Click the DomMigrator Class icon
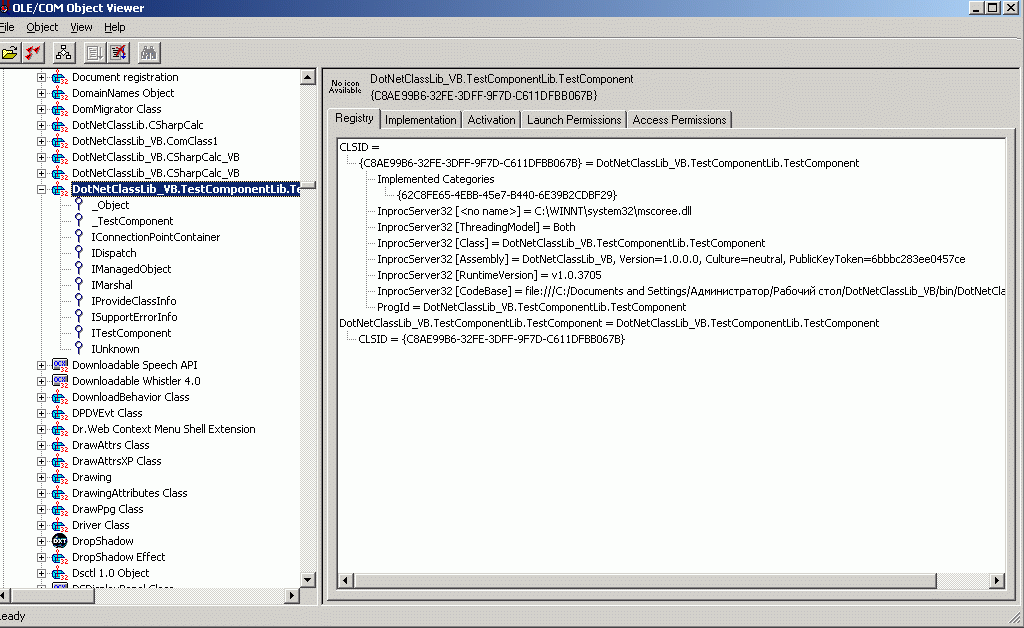This screenshot has height=628, width=1024. (x=59, y=109)
